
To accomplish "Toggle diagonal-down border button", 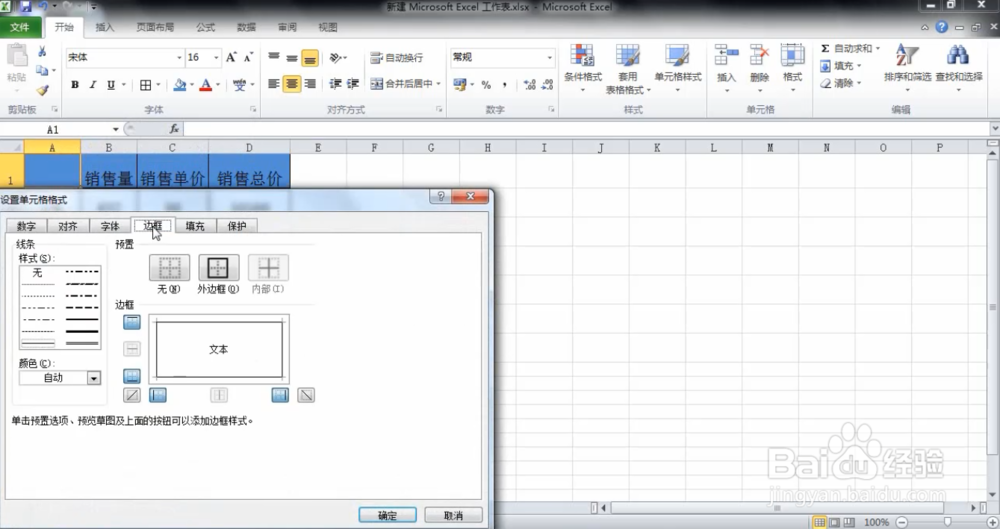I will pos(306,396).
